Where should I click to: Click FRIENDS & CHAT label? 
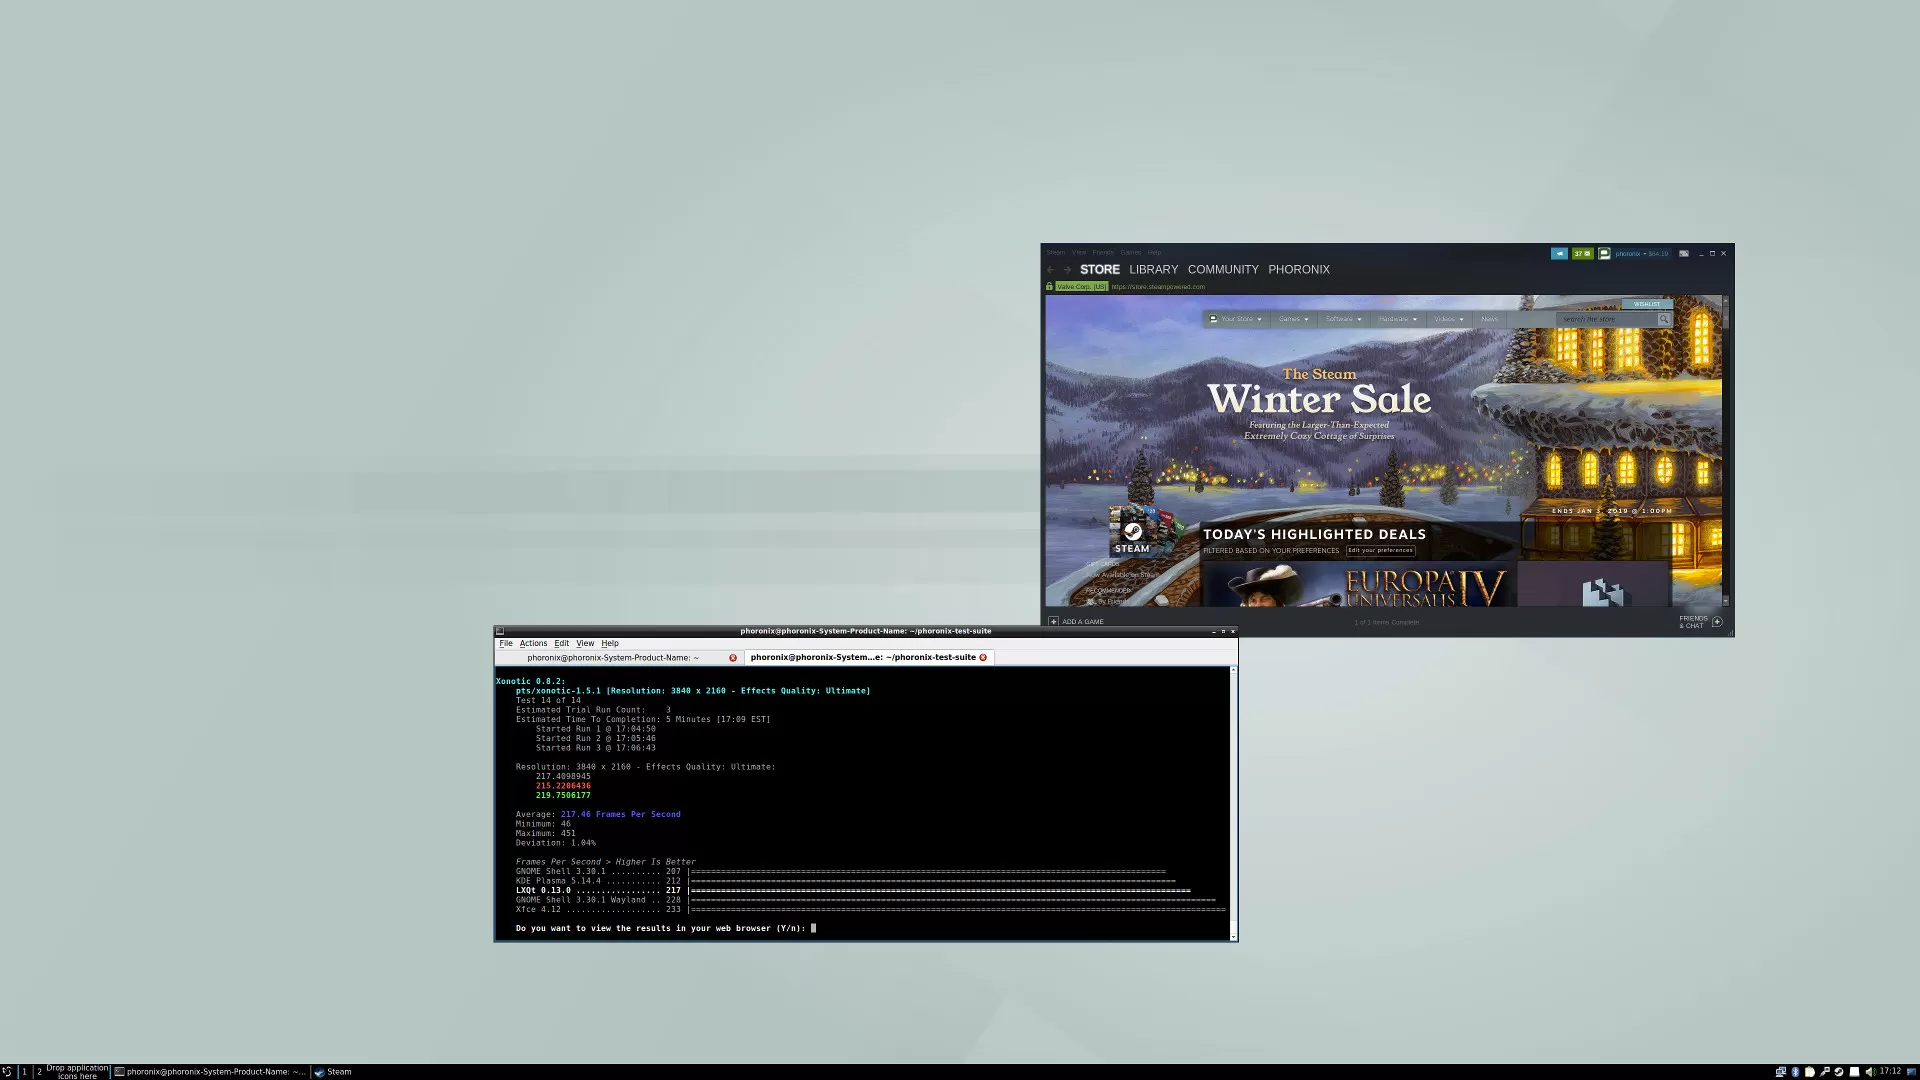tap(1693, 622)
